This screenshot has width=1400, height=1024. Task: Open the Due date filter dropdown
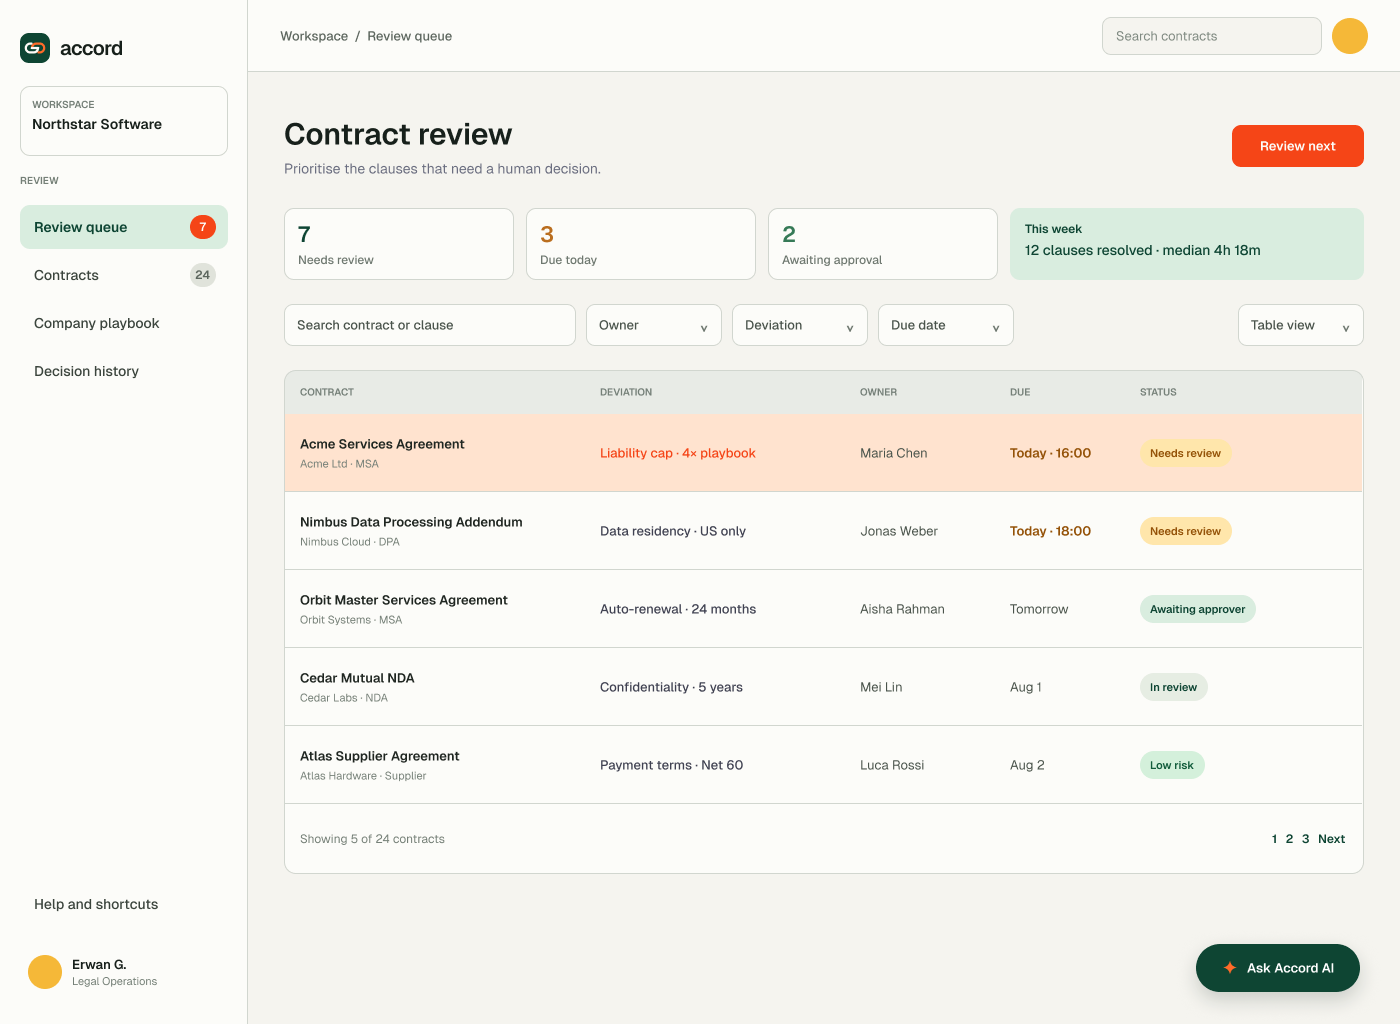coord(946,325)
